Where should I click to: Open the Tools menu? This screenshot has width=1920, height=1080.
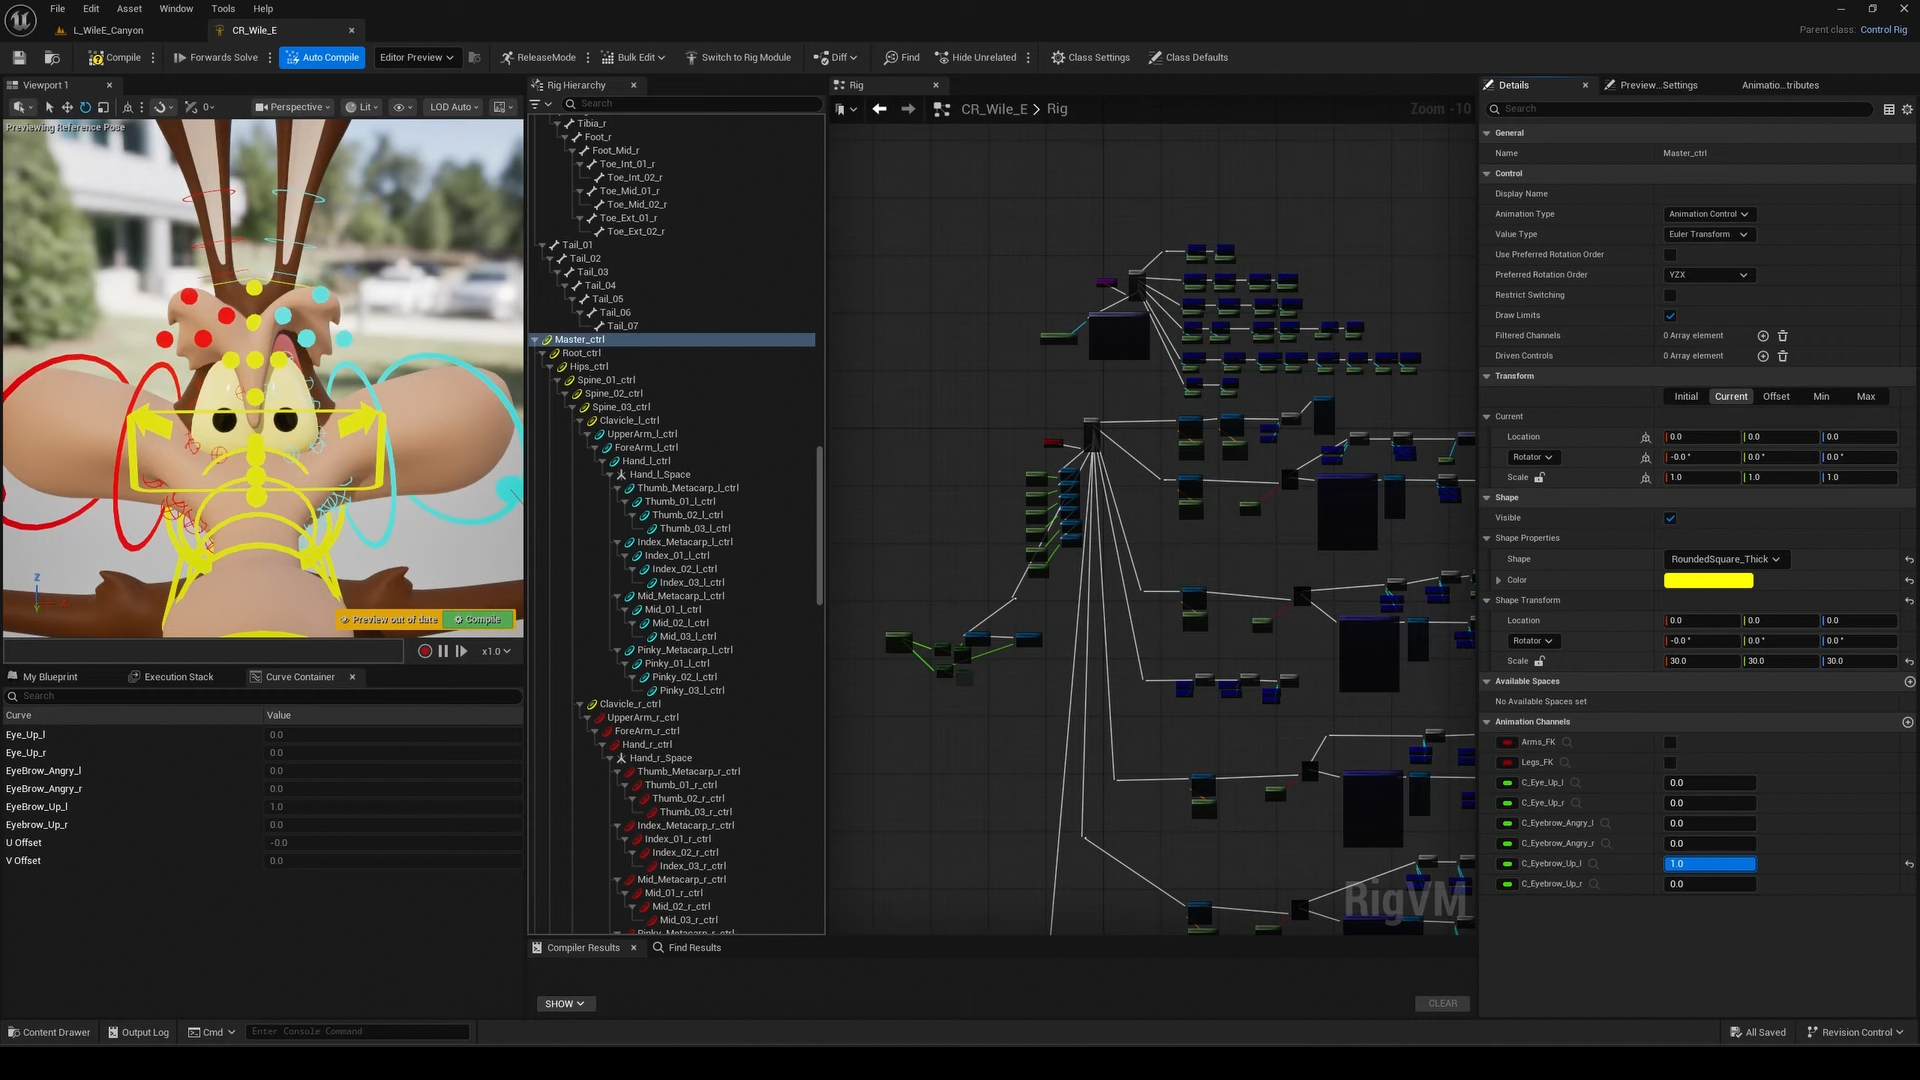pos(223,9)
